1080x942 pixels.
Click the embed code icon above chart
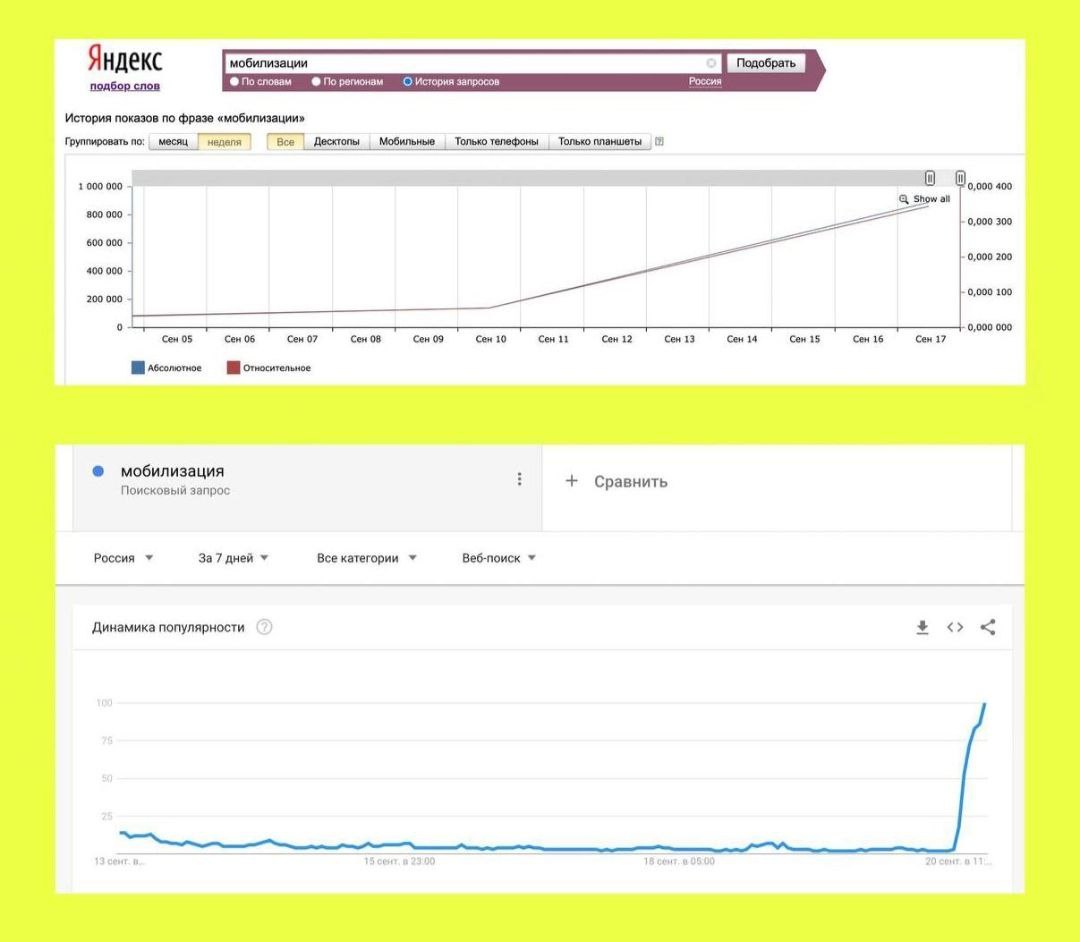[955, 627]
